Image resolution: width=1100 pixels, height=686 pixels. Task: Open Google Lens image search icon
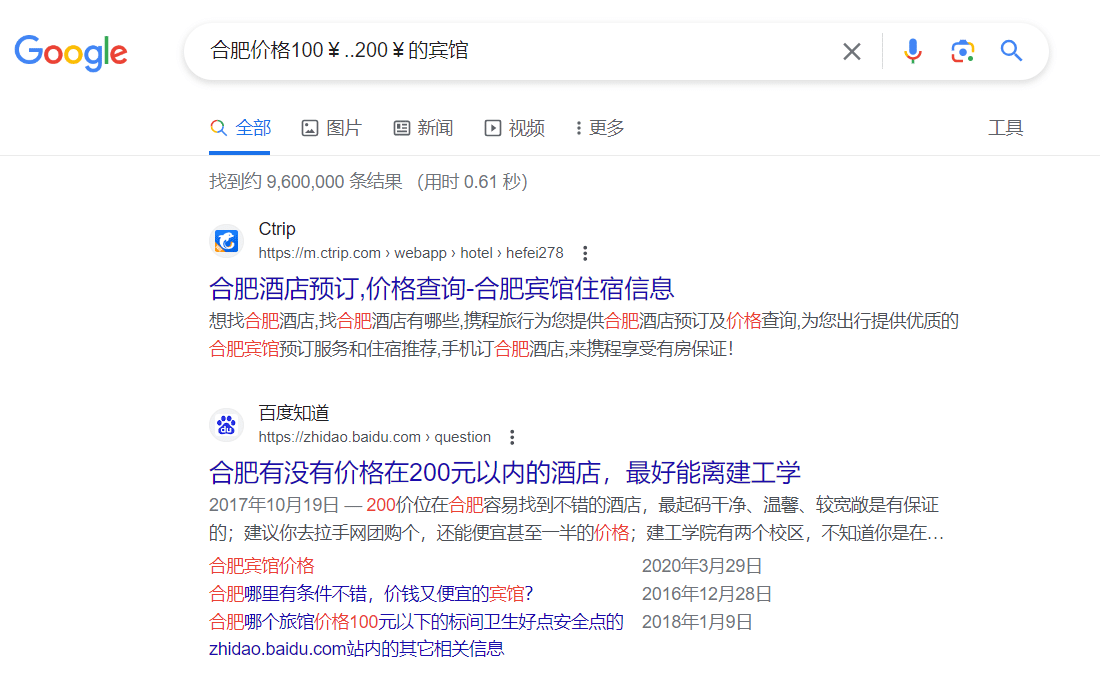click(x=962, y=51)
